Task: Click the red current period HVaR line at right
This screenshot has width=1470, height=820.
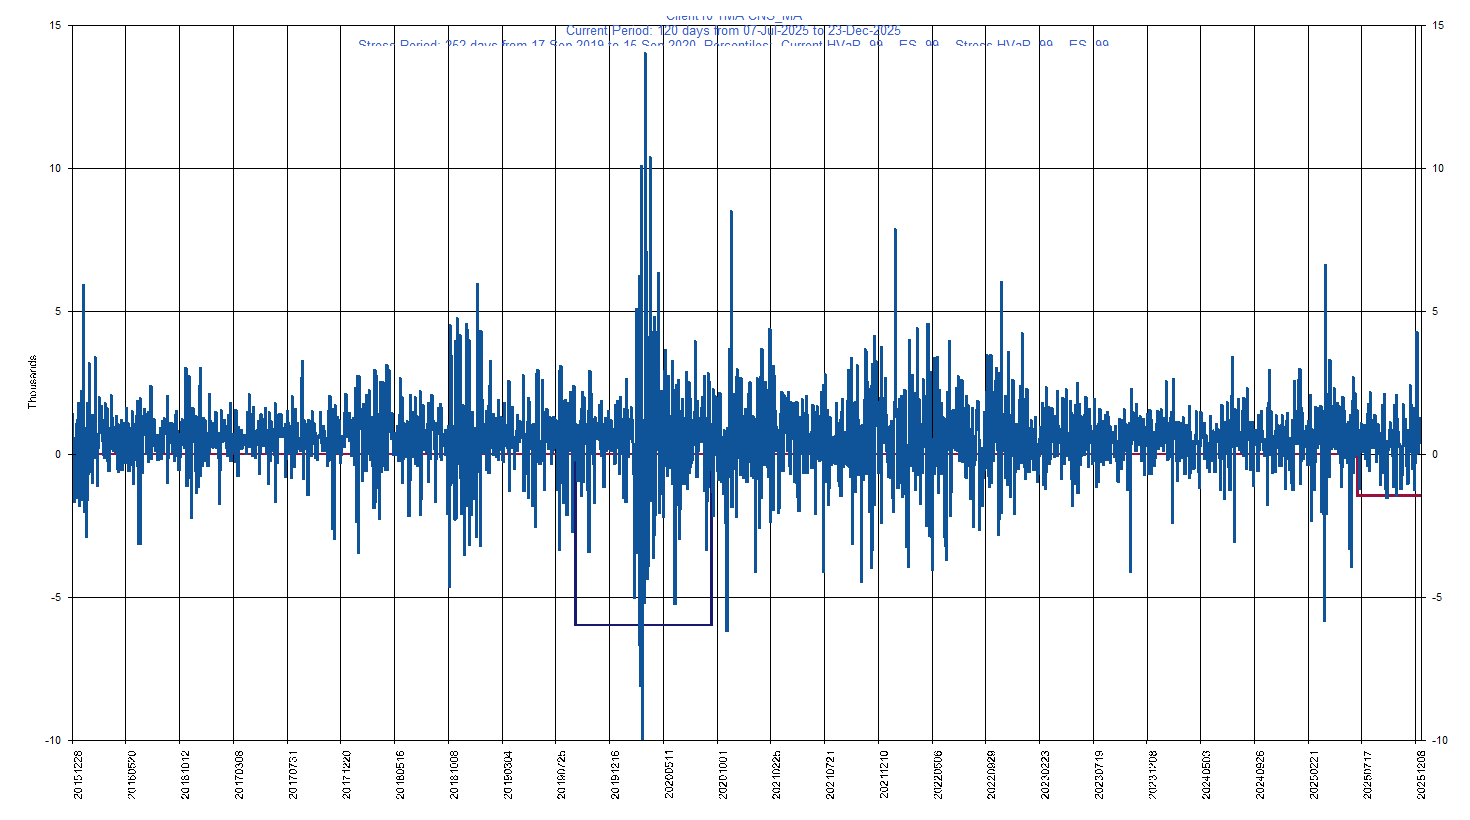Action: pyautogui.click(x=1390, y=495)
